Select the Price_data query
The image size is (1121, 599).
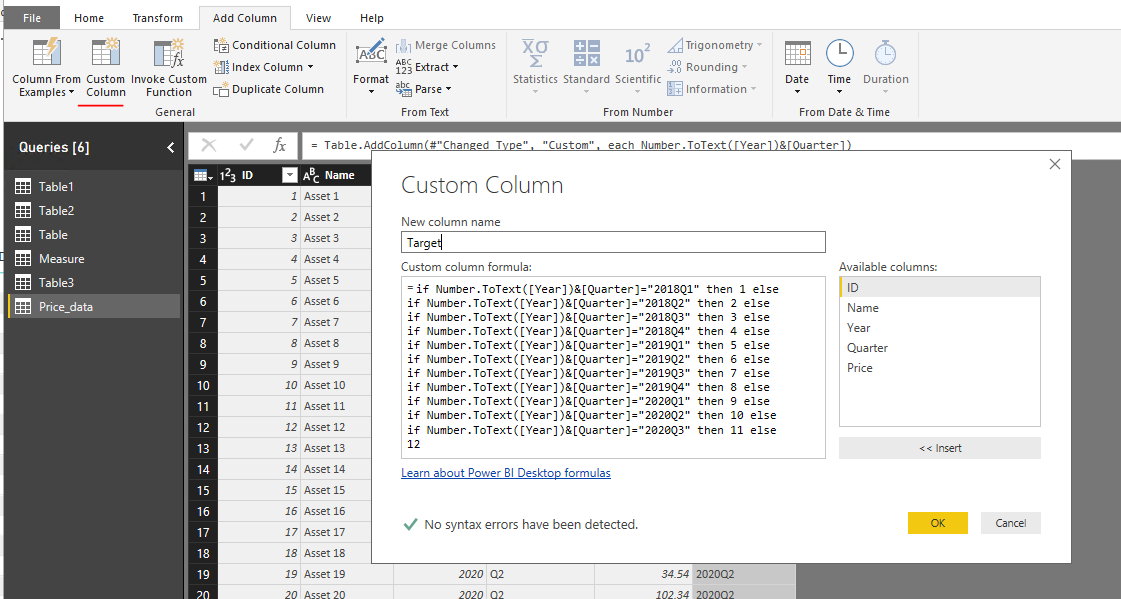click(94, 307)
